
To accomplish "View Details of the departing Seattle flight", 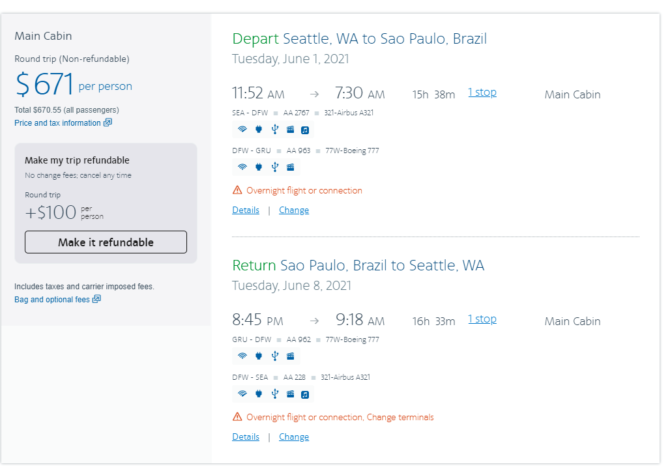I will coord(246,210).
